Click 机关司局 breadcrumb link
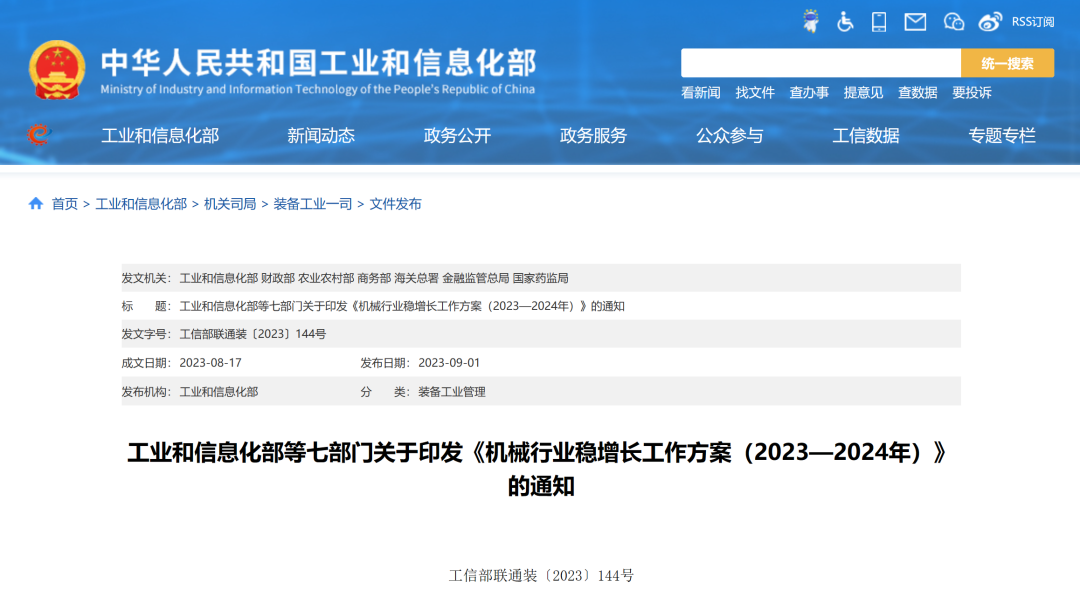Image resolution: width=1080 pixels, height=603 pixels. click(x=230, y=204)
